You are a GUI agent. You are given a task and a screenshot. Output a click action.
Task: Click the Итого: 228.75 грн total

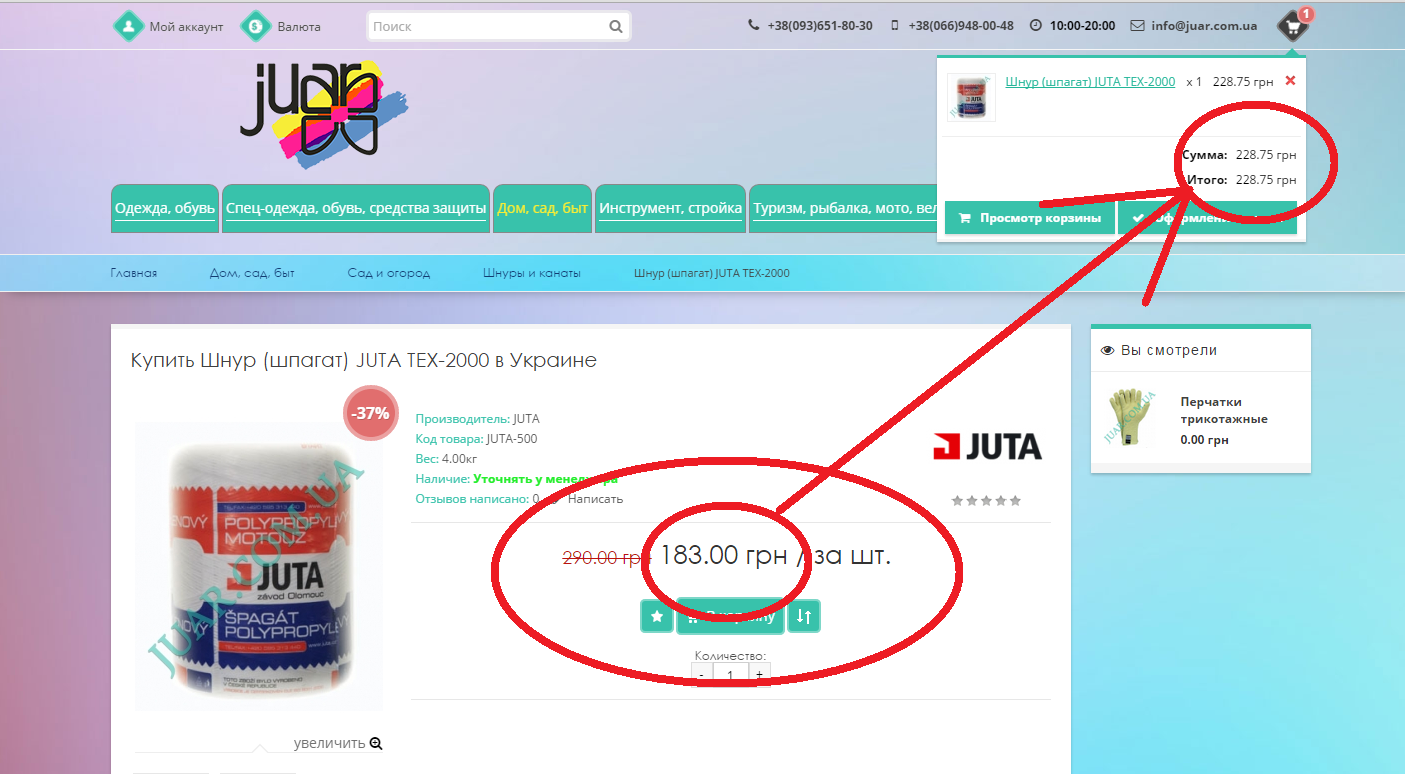point(1240,180)
